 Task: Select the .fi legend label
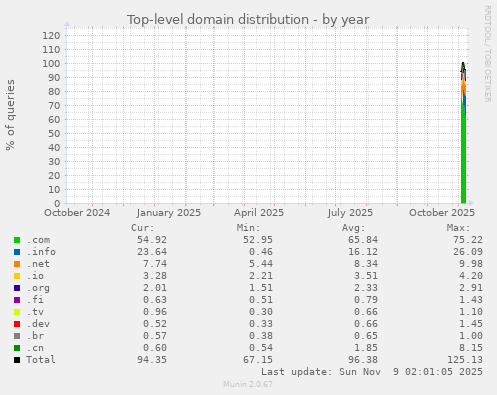(35, 300)
